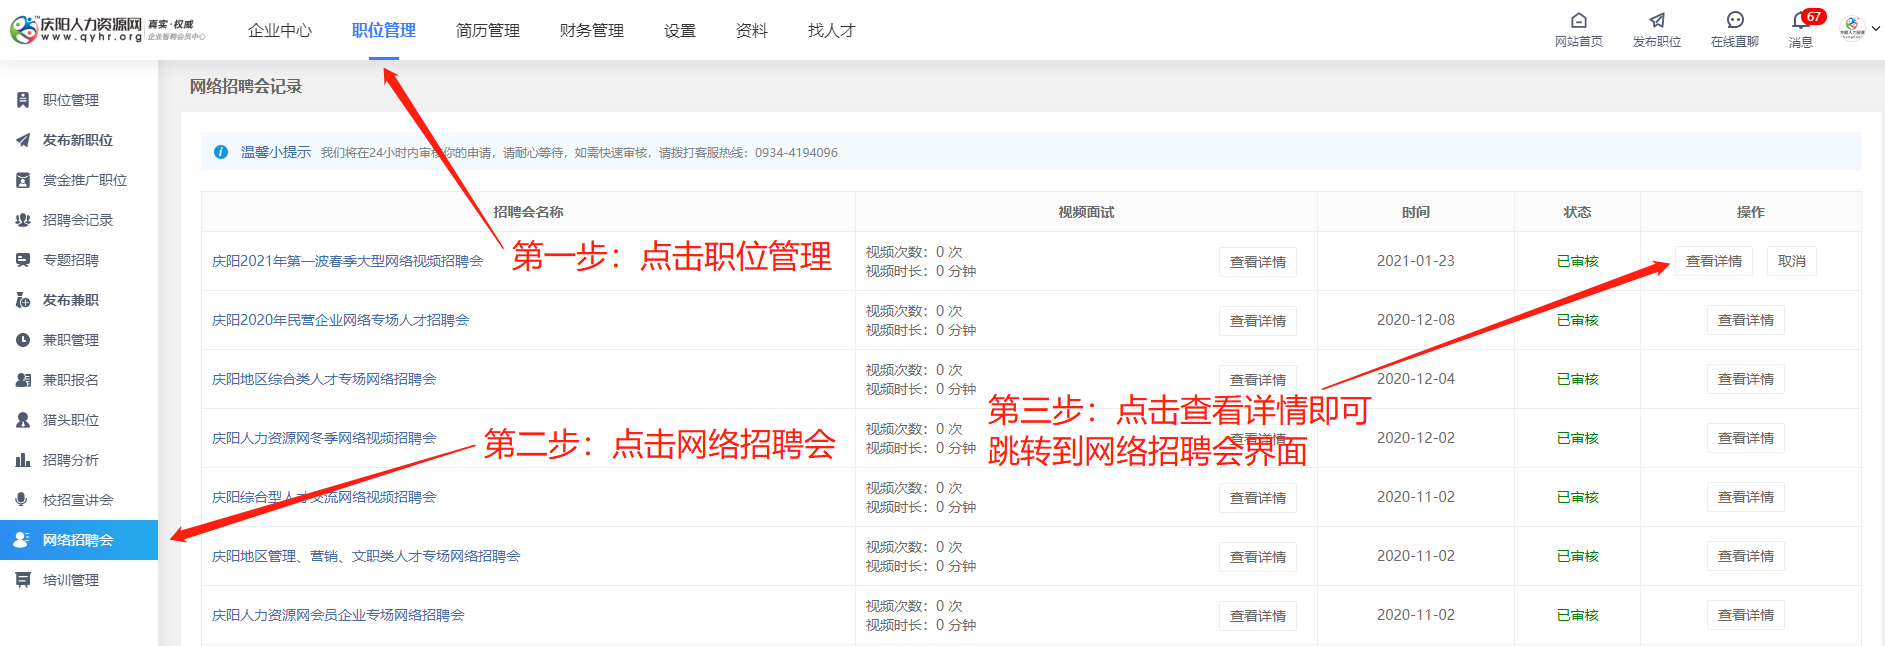
Task: Click 赏金推广职位 sidebar icon
Action: 23,180
